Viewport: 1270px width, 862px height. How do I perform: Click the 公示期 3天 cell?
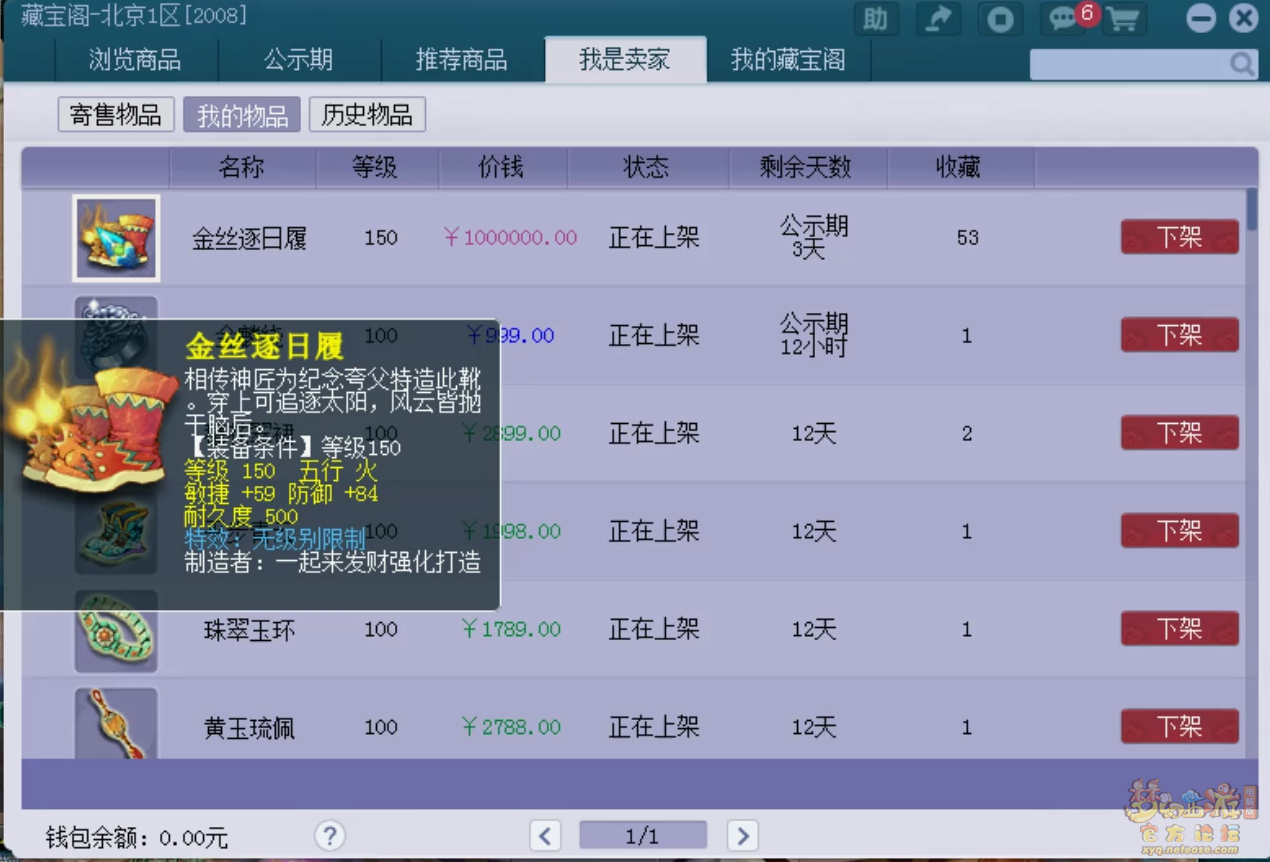coord(814,238)
